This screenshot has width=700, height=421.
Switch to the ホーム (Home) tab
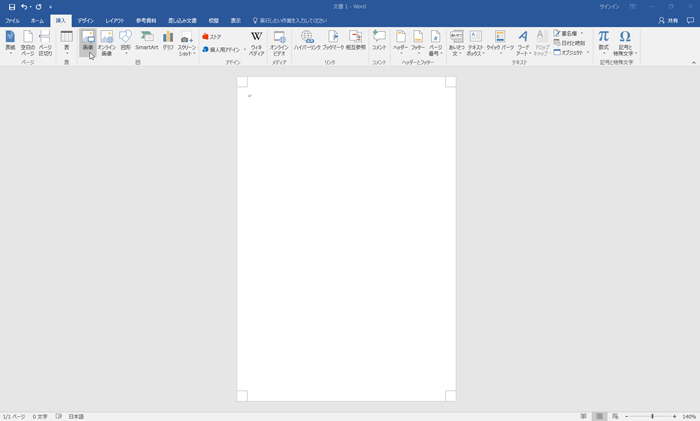tap(37, 20)
